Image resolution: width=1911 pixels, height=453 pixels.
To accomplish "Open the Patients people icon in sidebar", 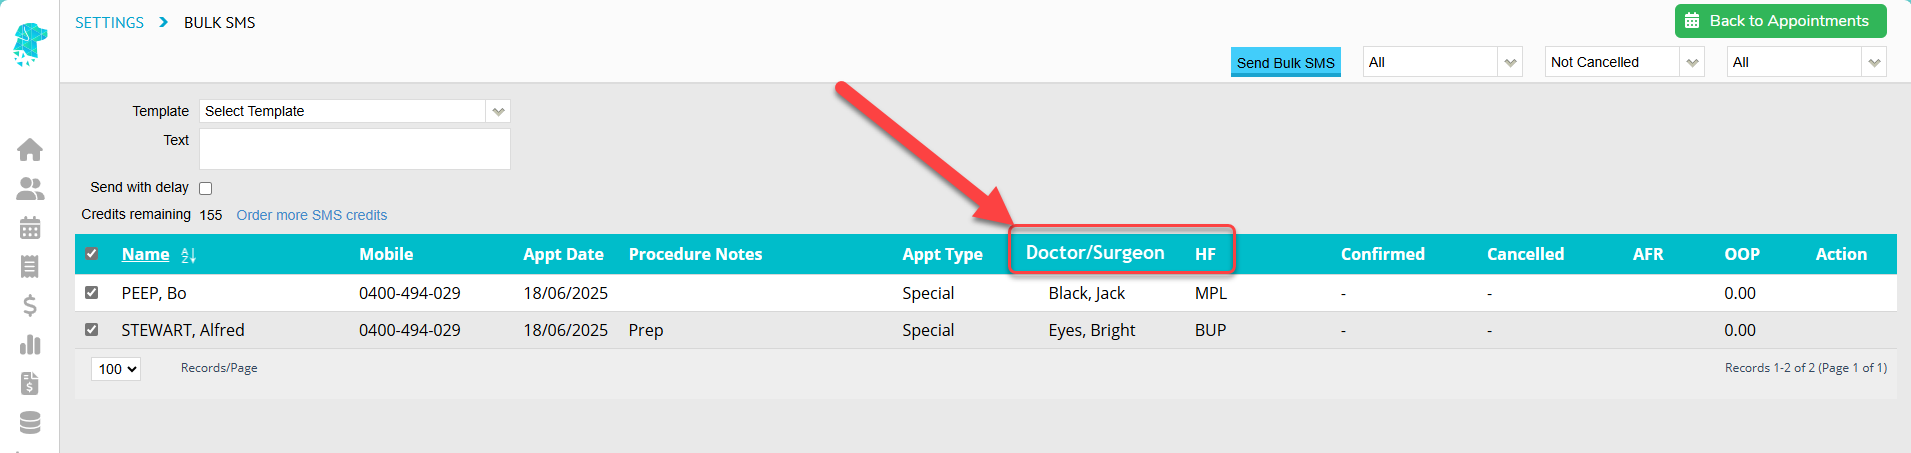I will 30,188.
